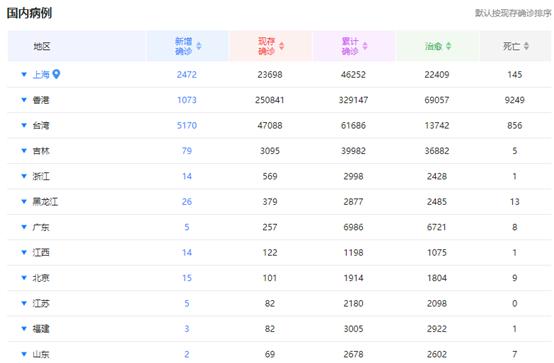Click Shanghai cumulative cases value 46252

[353, 75]
